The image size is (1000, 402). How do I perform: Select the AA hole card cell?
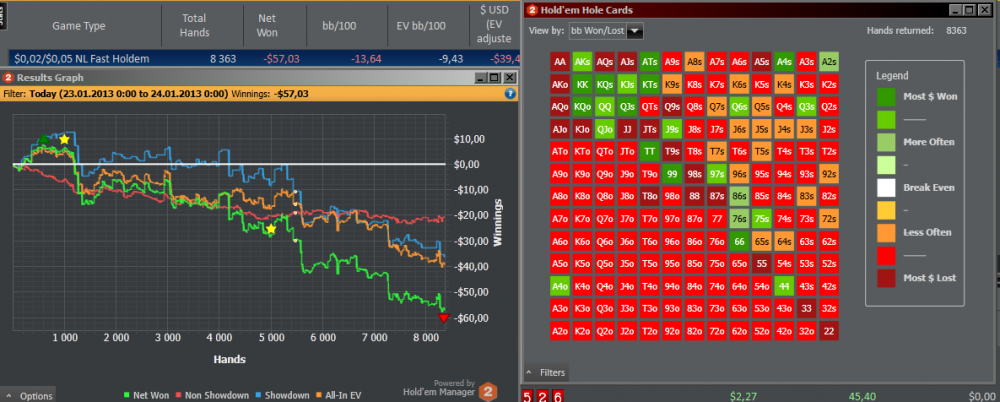[559, 61]
